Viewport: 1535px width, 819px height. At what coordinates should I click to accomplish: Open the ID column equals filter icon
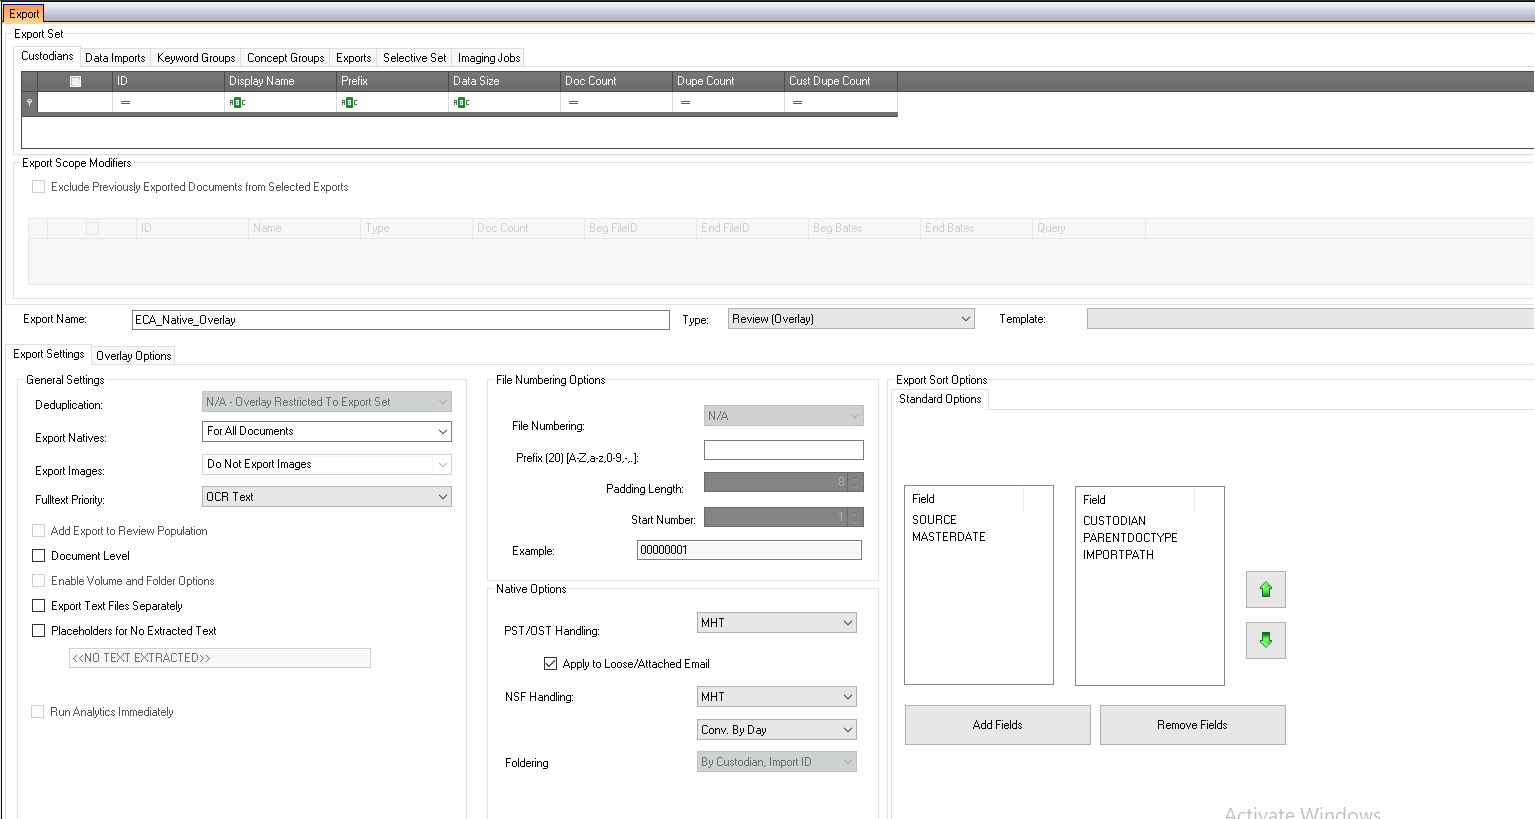tap(125, 102)
